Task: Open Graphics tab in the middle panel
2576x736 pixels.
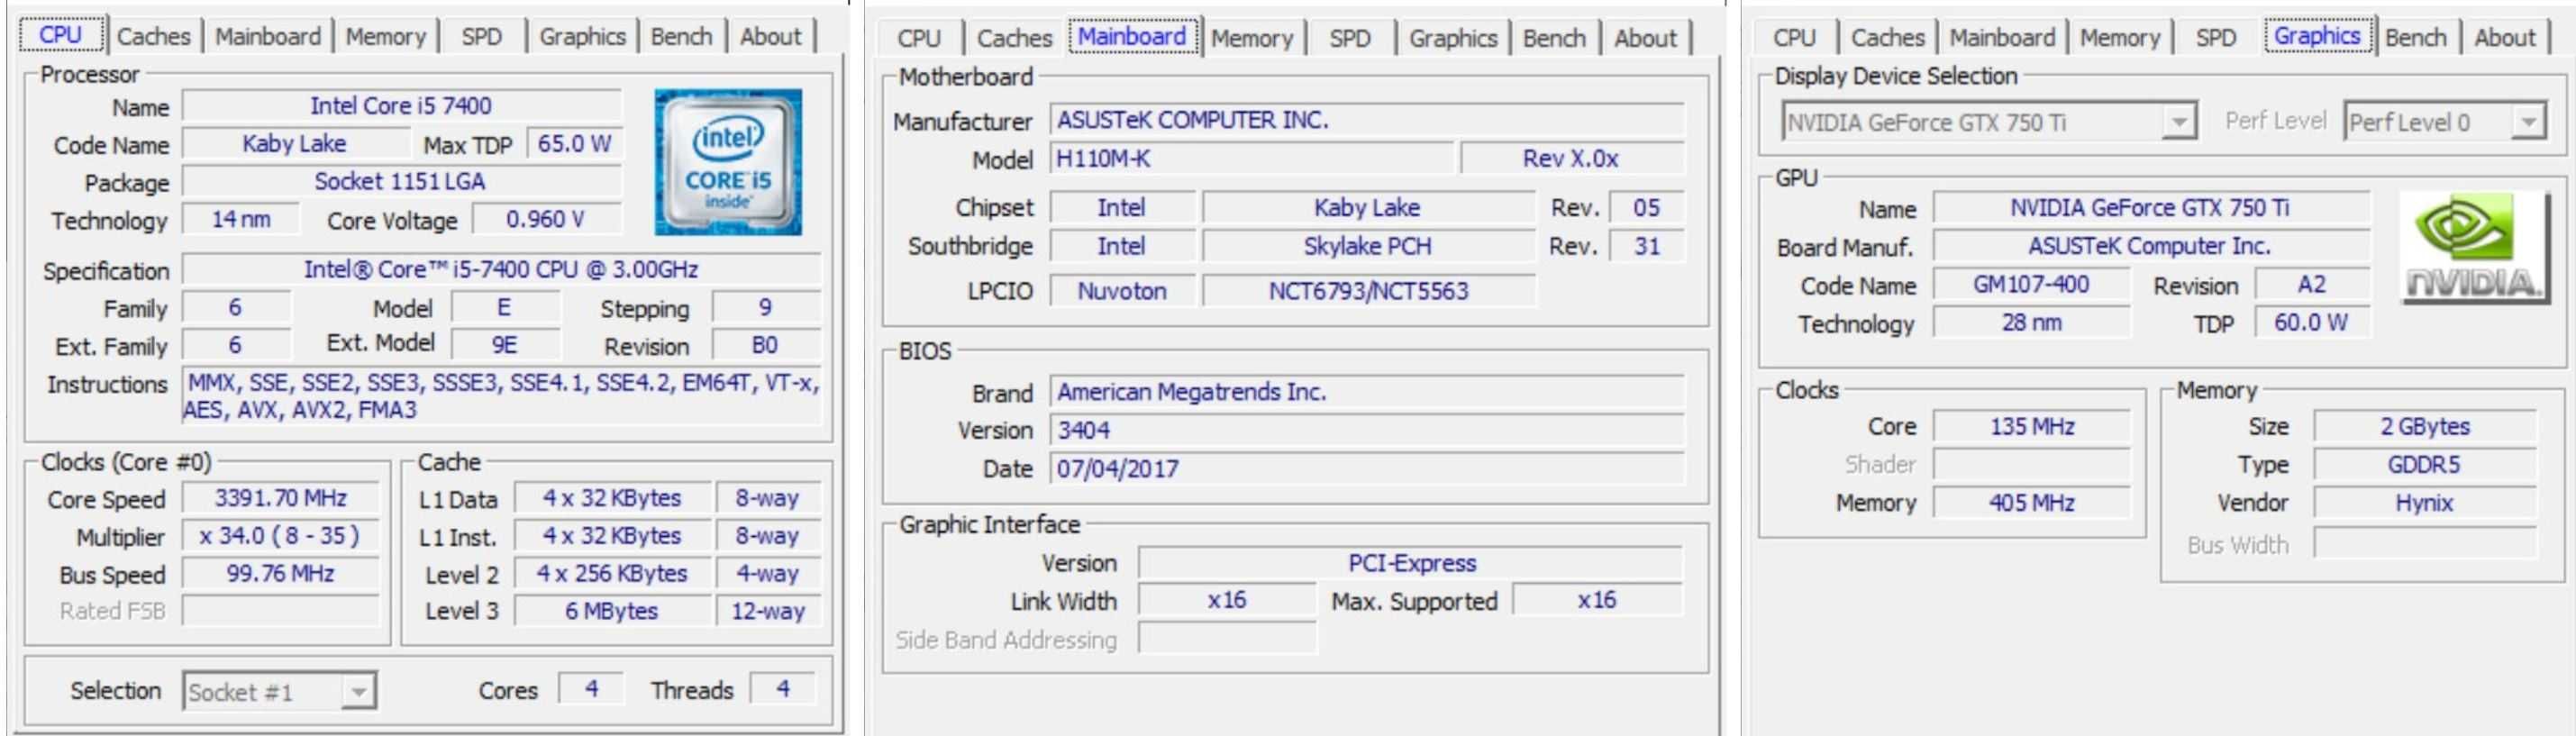Action: coord(1453,38)
